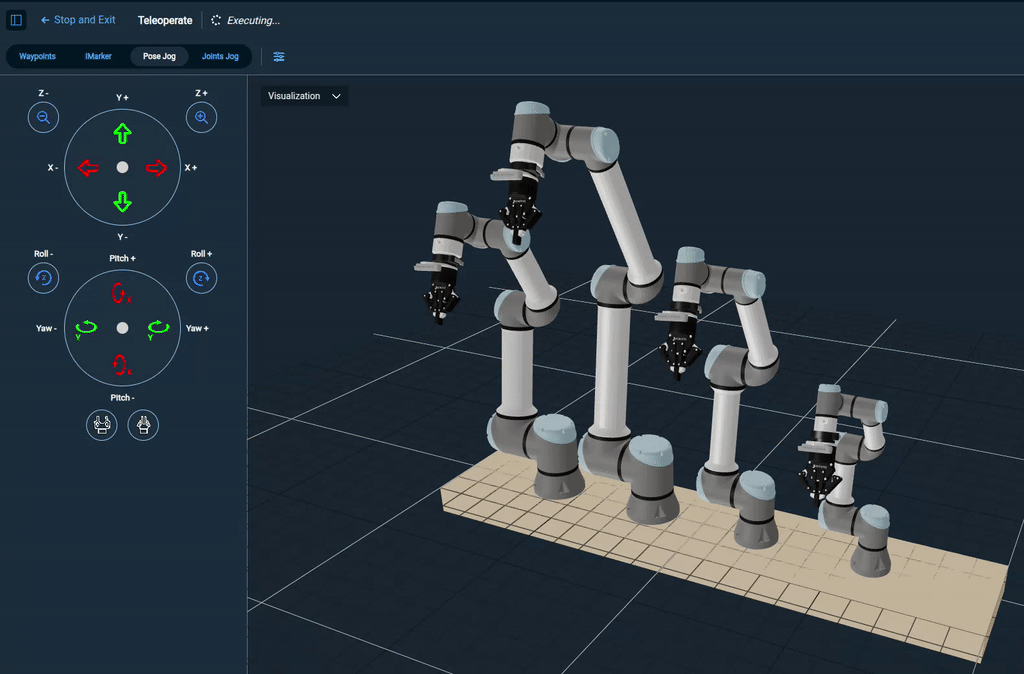Open the Joints Jog tab

coord(220,56)
